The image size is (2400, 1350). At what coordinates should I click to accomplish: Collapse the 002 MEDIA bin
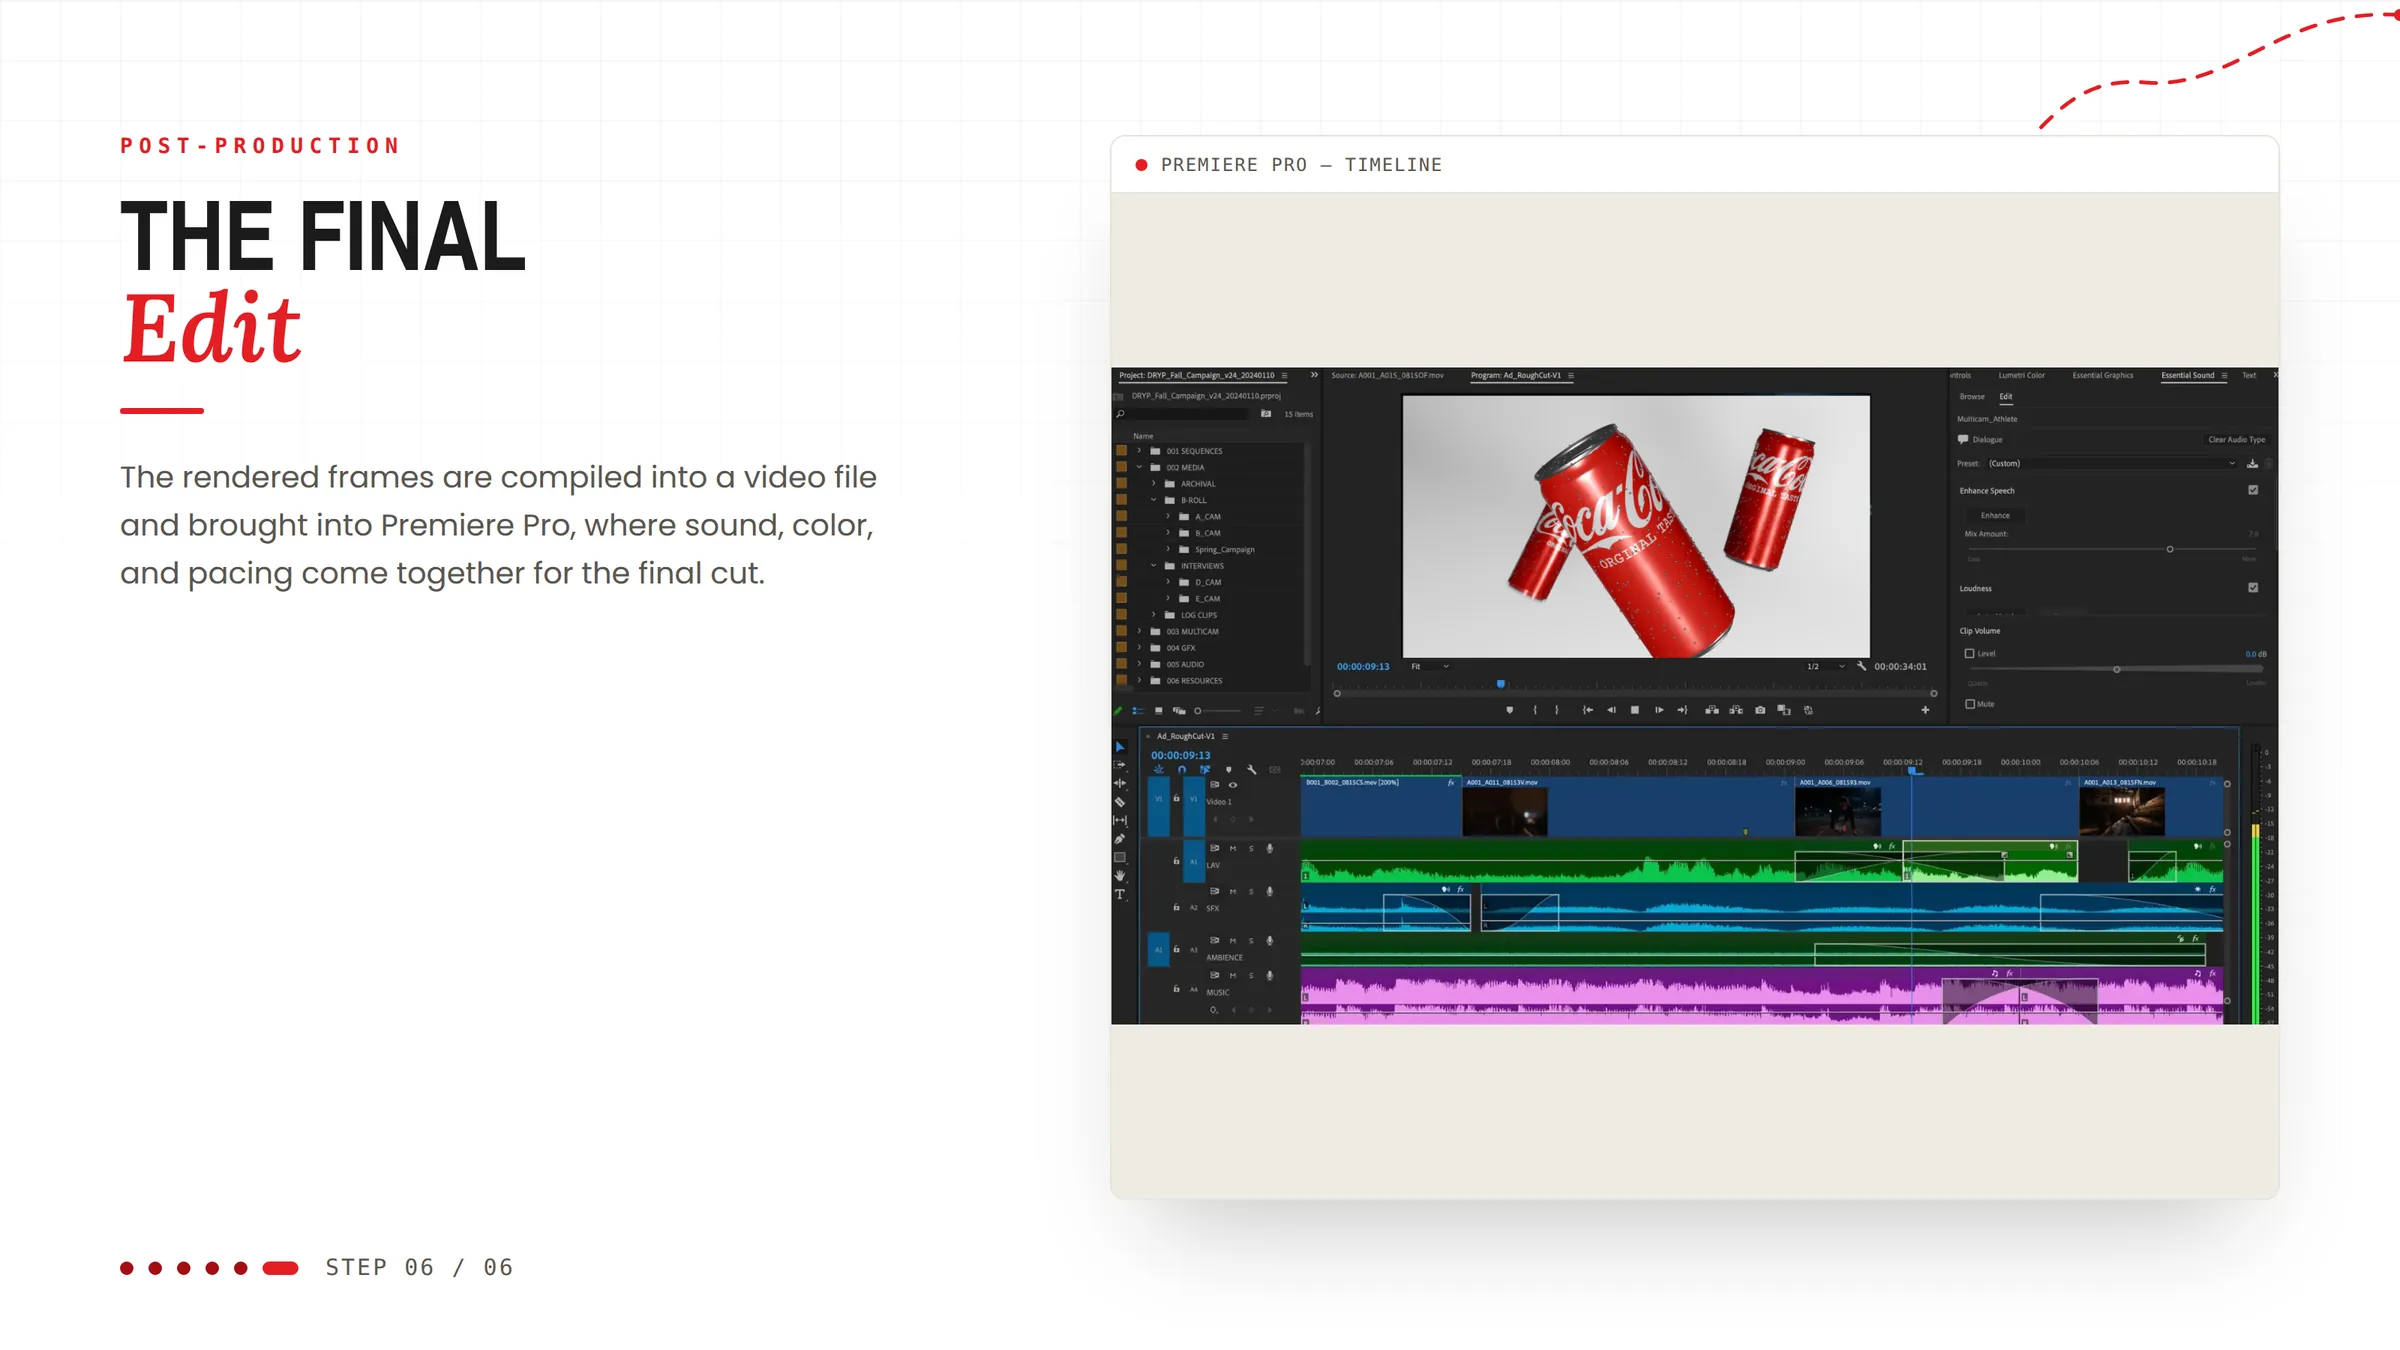1139,467
